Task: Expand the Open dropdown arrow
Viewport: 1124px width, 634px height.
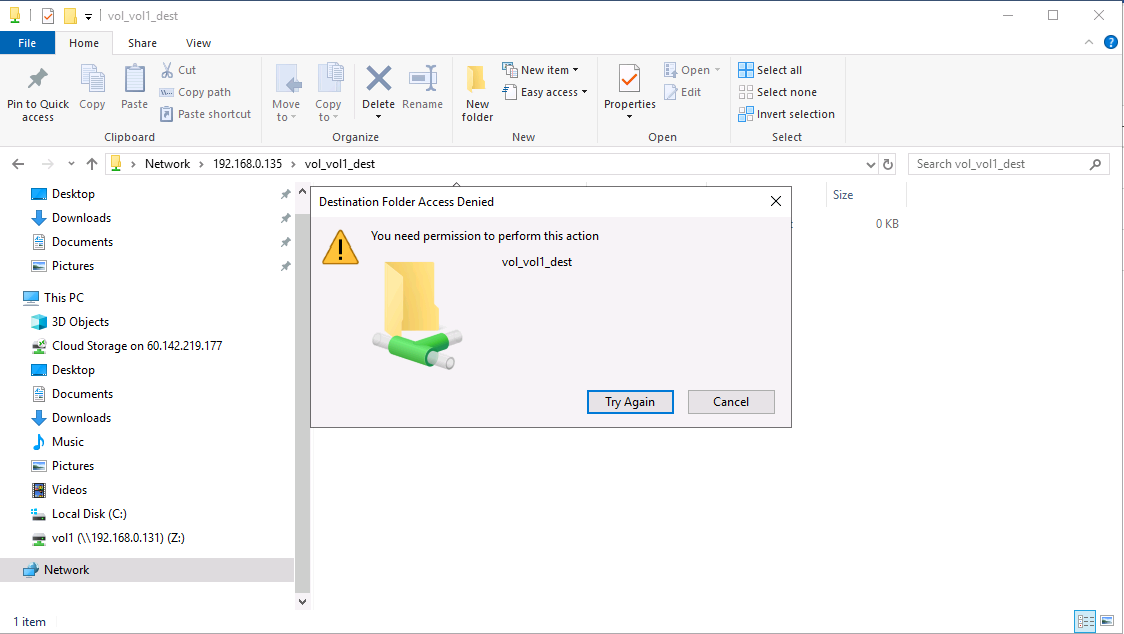Action: [x=717, y=70]
